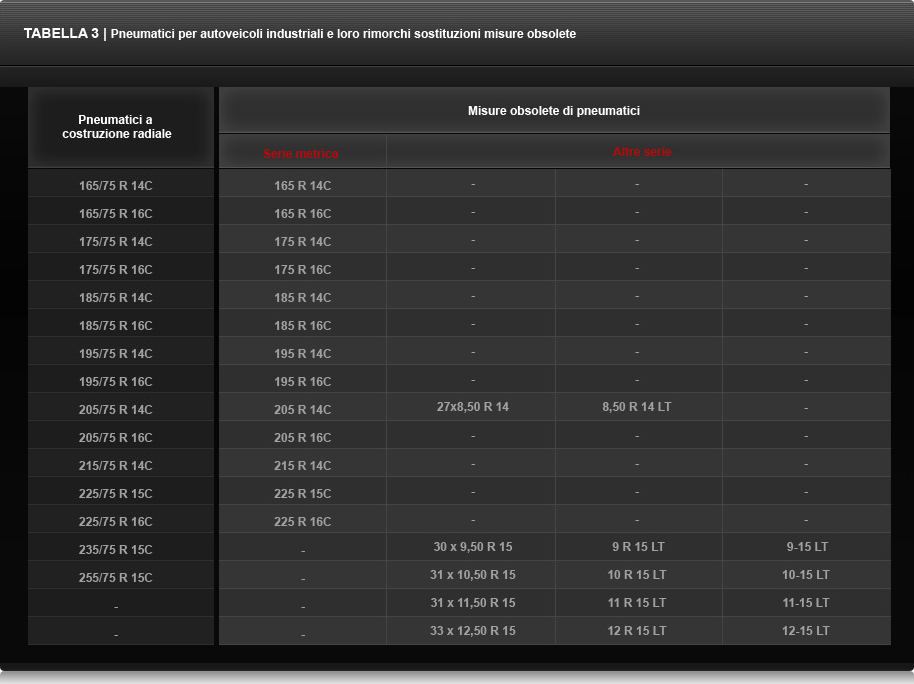Image resolution: width=914 pixels, height=684 pixels.
Task: Click the "11-15 LT" cell
Action: (x=806, y=602)
